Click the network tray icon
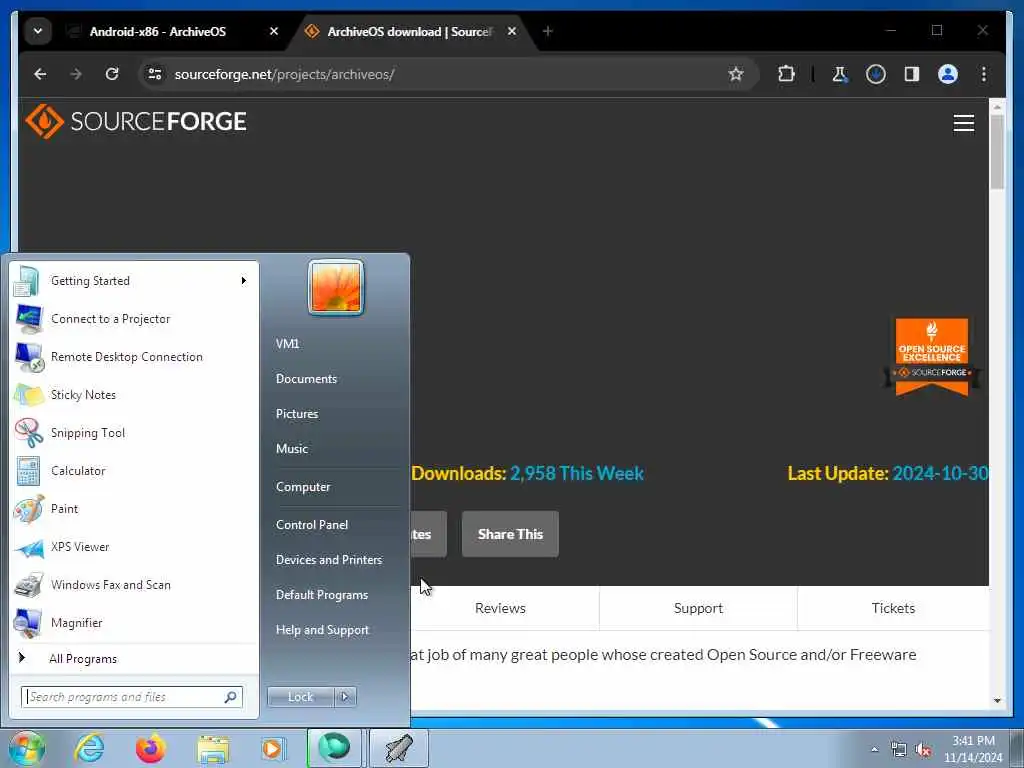The image size is (1024, 768). [899, 750]
